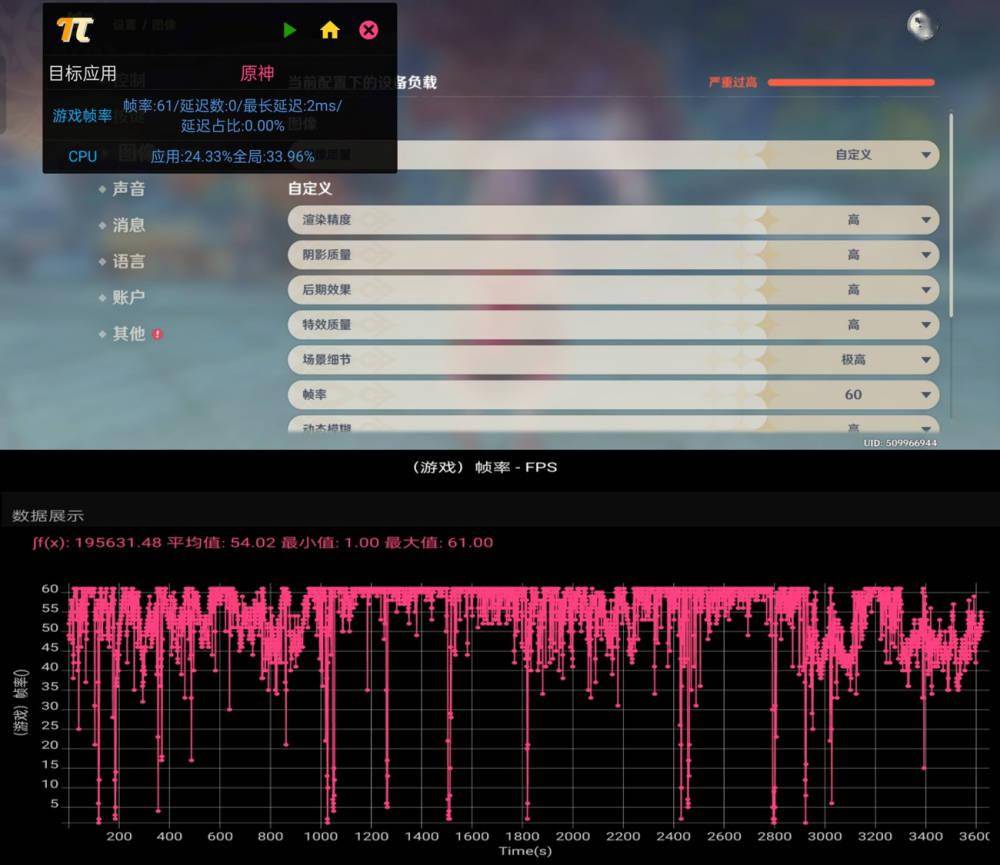Close the overlay with the pink X

[x=369, y=30]
